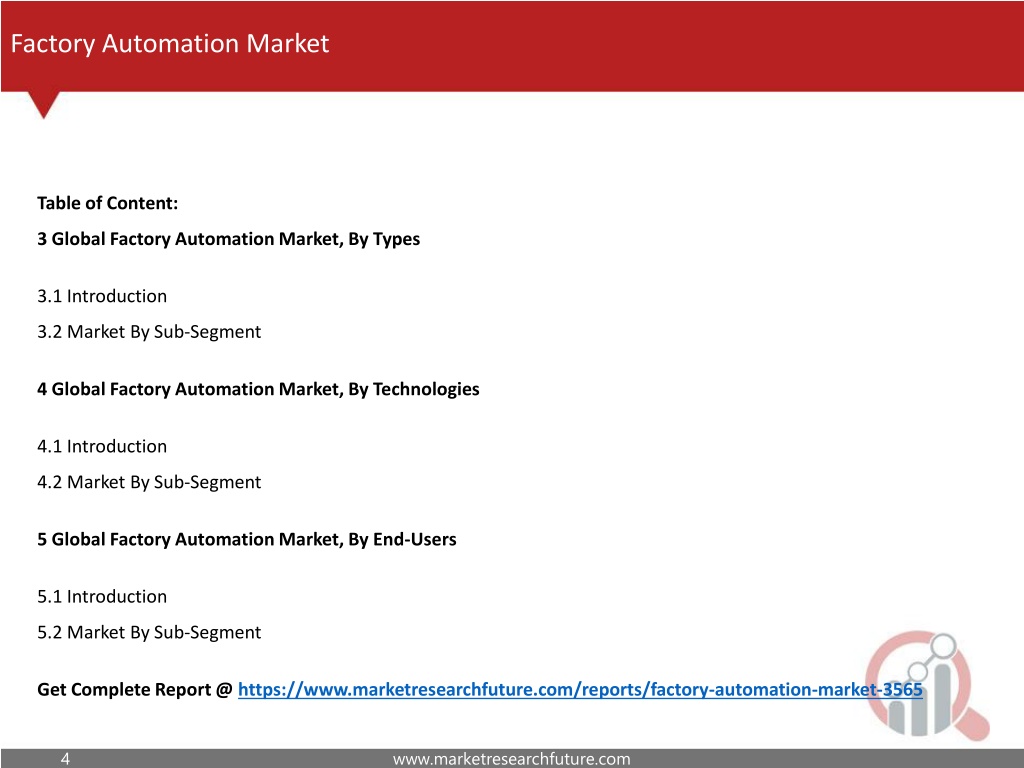The width and height of the screenshot is (1024, 768).
Task: Select heading '3 Global Factory Automation Market, By Types'
Action: [x=229, y=240]
